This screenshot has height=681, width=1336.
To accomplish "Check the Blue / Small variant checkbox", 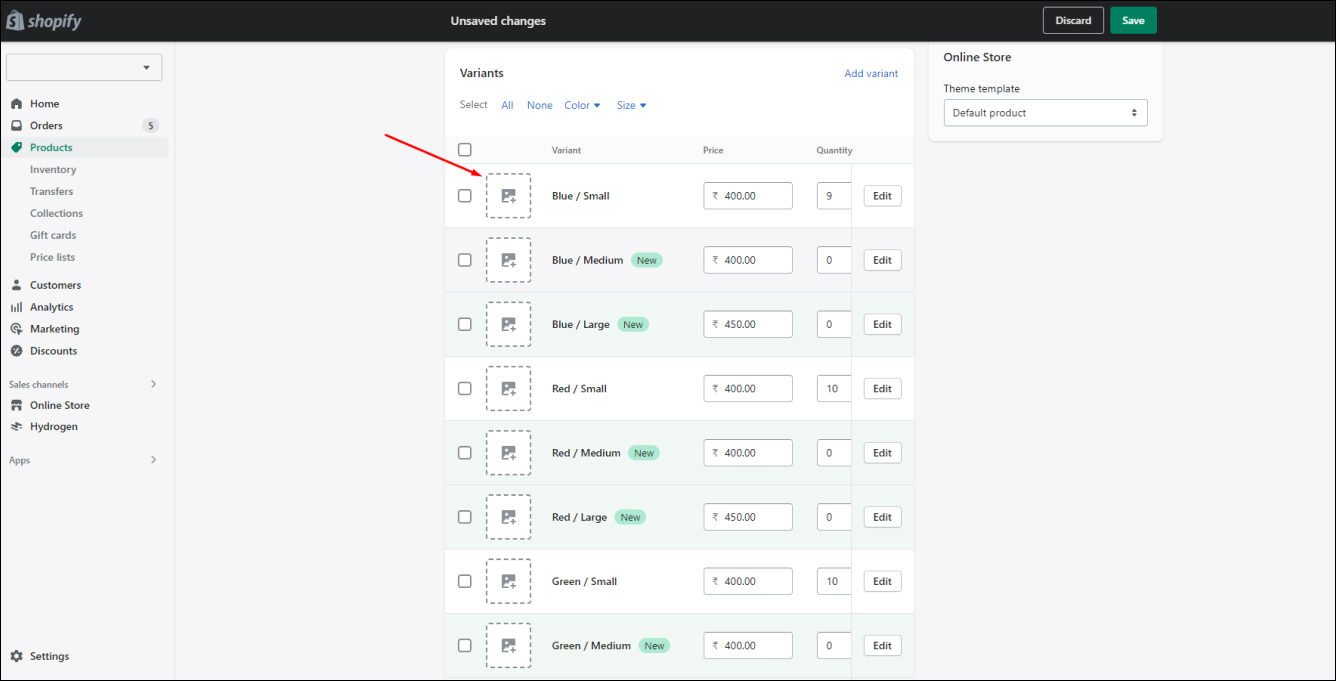I will tap(465, 196).
